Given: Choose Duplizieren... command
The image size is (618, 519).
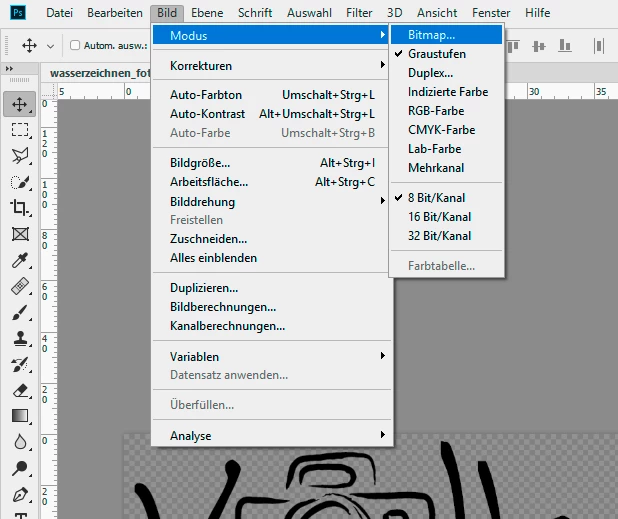Looking at the screenshot, I should click(270, 288).
